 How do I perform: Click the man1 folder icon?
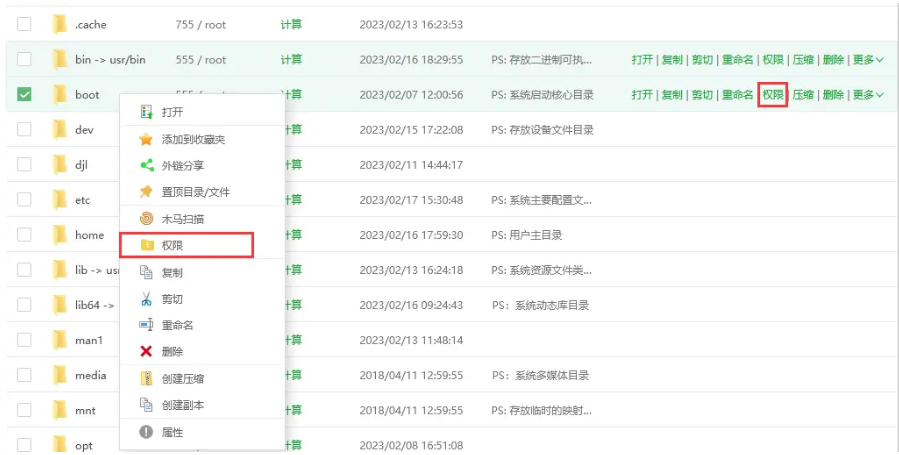(x=59, y=340)
